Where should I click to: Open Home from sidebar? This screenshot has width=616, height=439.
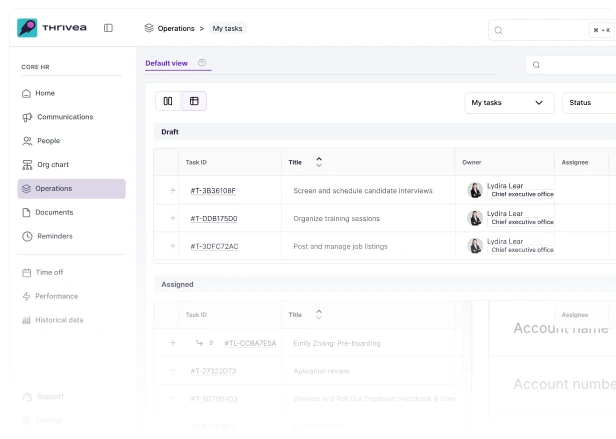tap(45, 93)
